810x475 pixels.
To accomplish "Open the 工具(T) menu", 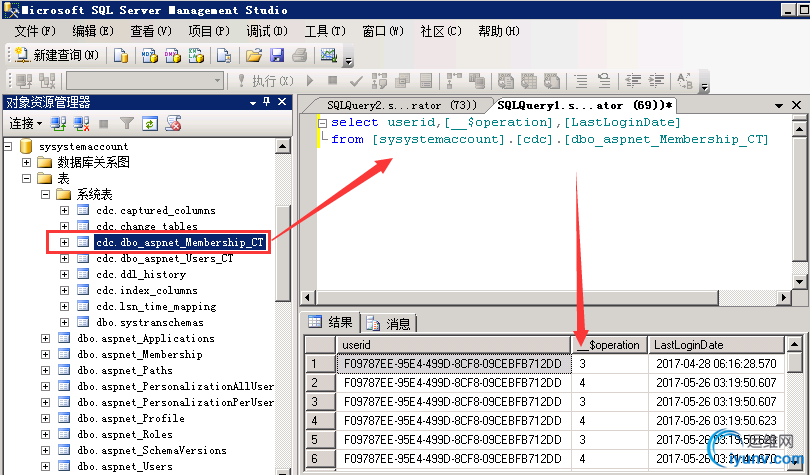I will pyautogui.click(x=324, y=31).
